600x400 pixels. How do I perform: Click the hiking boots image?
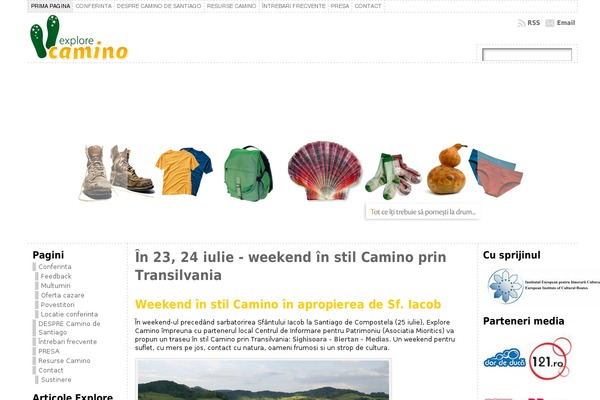116,173
